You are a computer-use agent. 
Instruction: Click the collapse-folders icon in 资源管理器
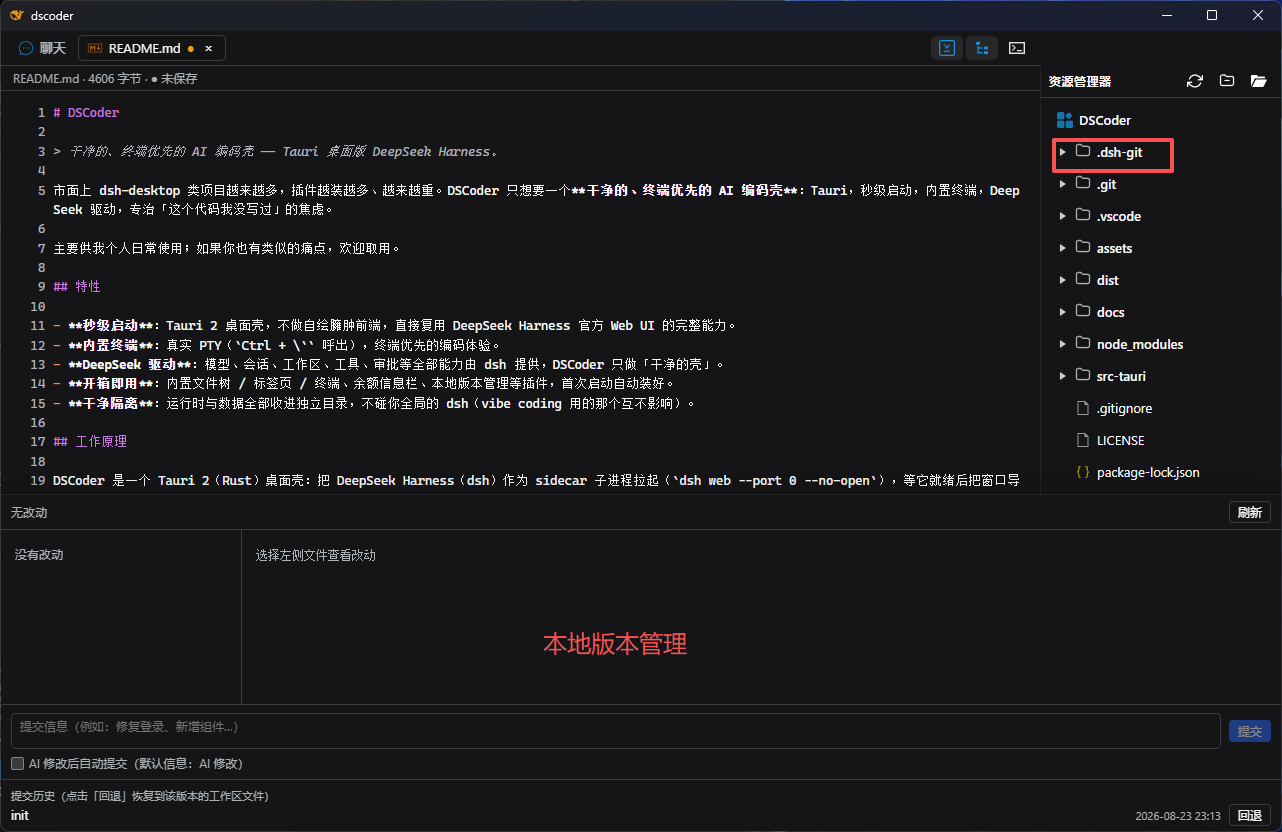(1226, 81)
